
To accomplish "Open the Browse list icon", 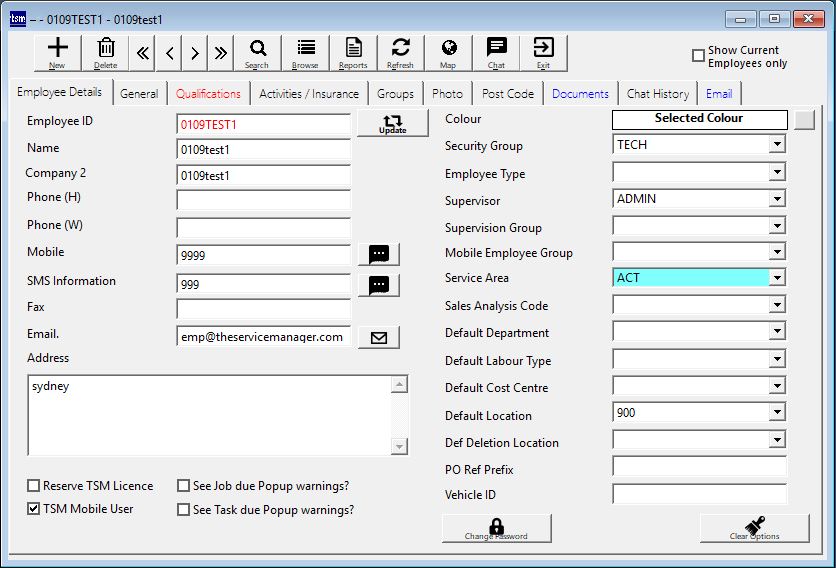I will tap(305, 52).
